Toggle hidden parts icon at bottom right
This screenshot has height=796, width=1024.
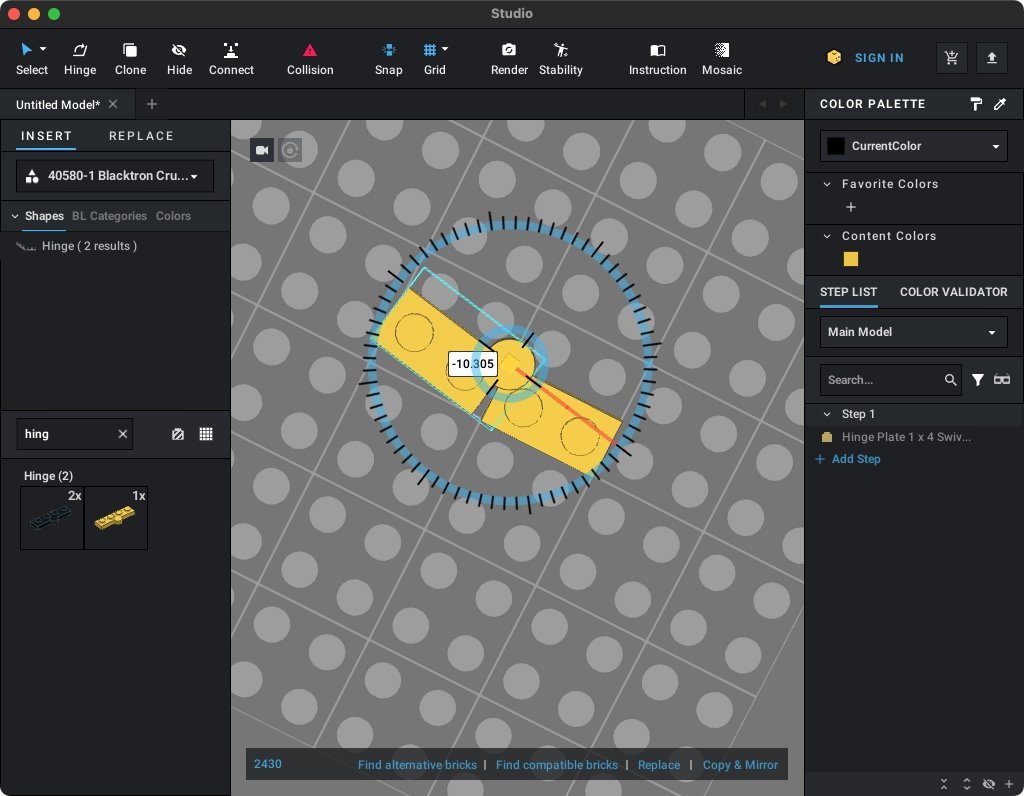click(989, 784)
